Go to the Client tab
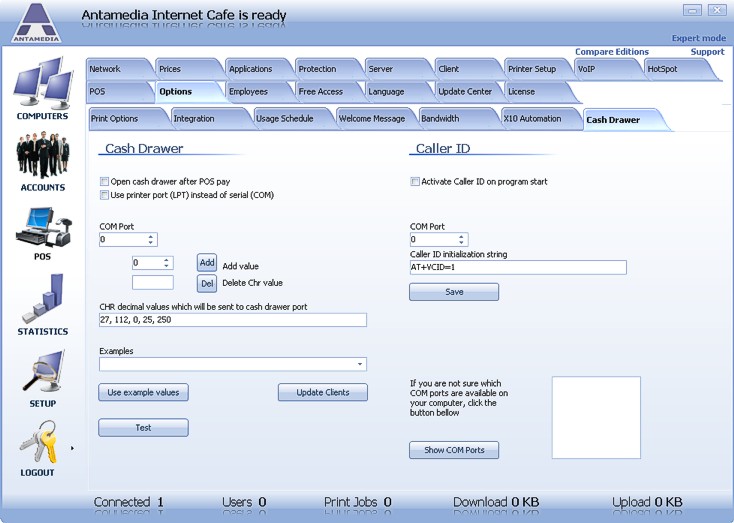This screenshot has height=523, width=734. pyautogui.click(x=467, y=69)
